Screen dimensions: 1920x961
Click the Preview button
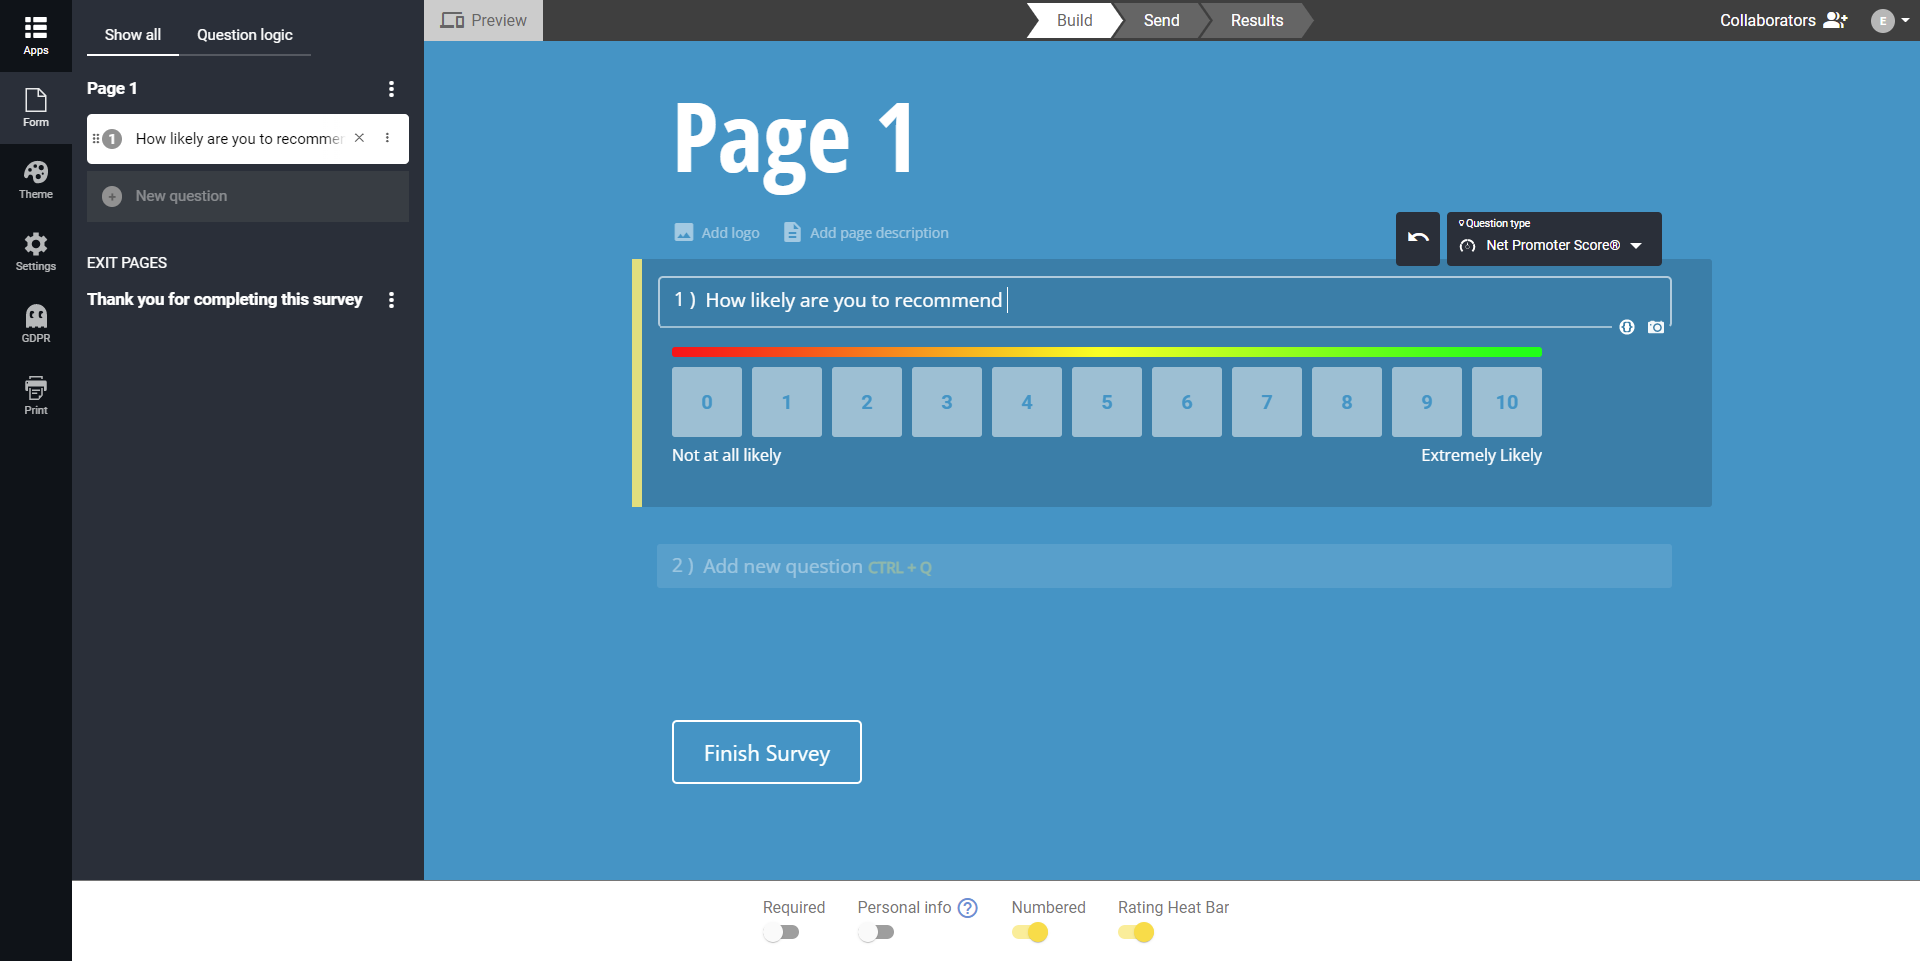(484, 20)
